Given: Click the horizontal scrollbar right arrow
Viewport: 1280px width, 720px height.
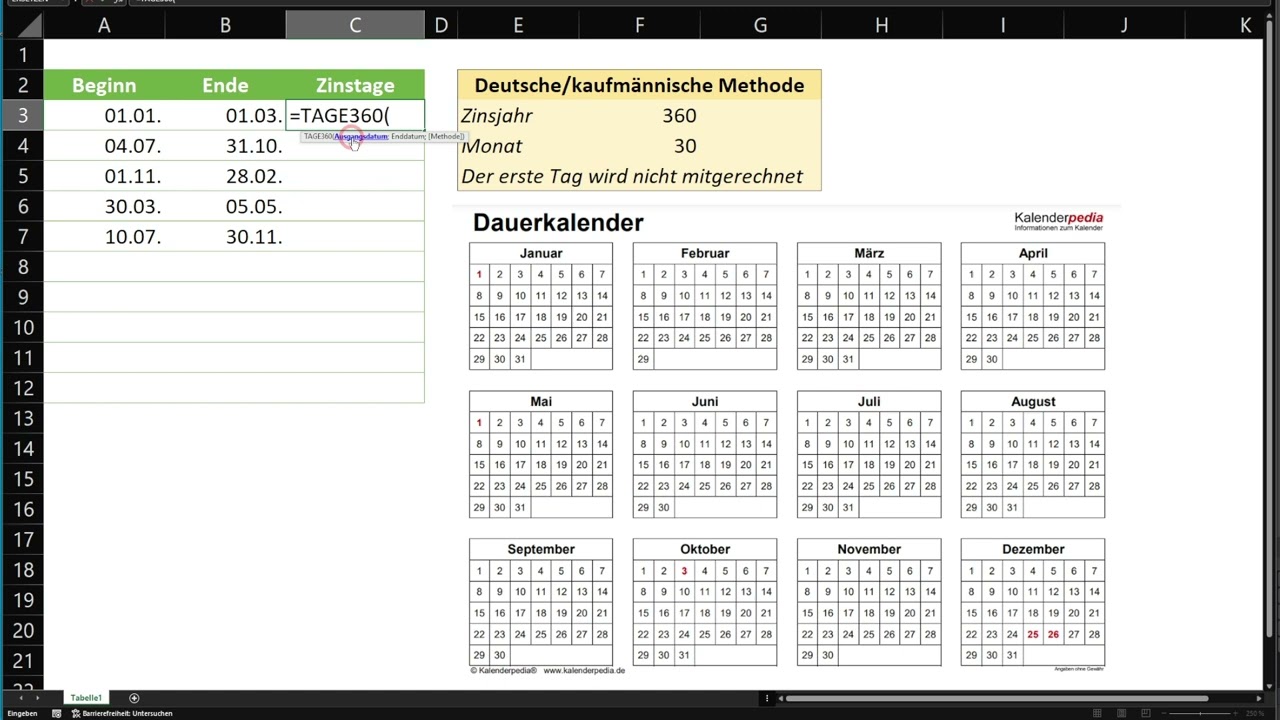Looking at the screenshot, I should tap(1259, 698).
